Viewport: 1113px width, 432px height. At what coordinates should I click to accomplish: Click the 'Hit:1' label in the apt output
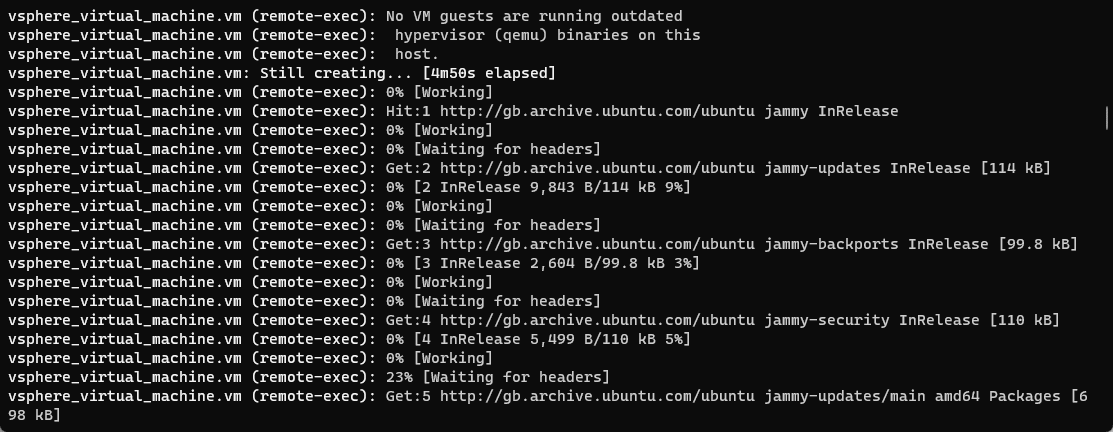[408, 111]
